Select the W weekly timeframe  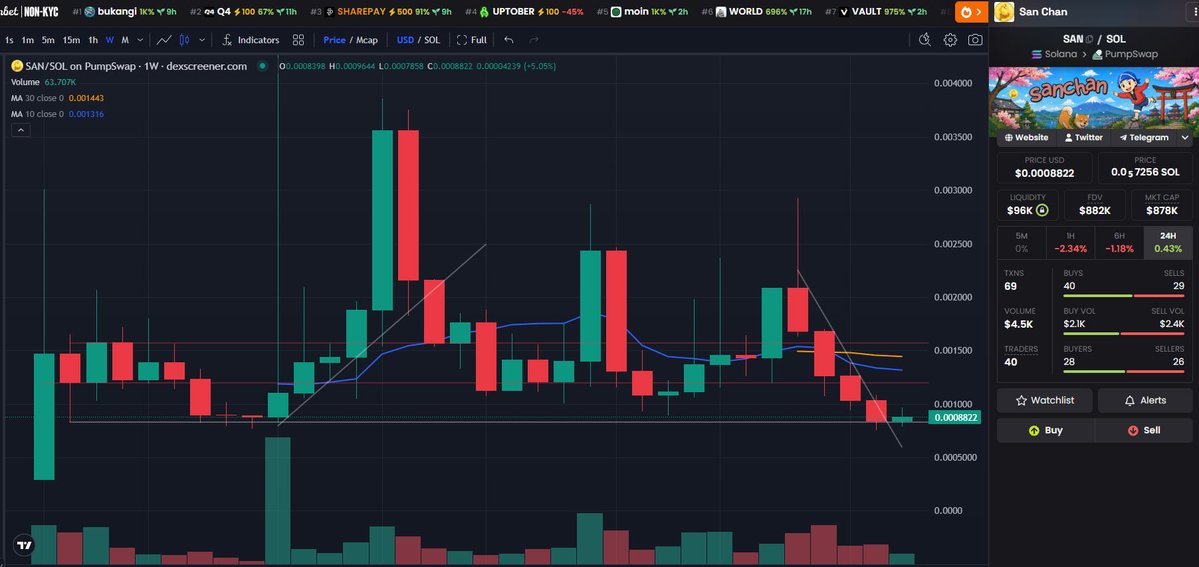tap(110, 40)
